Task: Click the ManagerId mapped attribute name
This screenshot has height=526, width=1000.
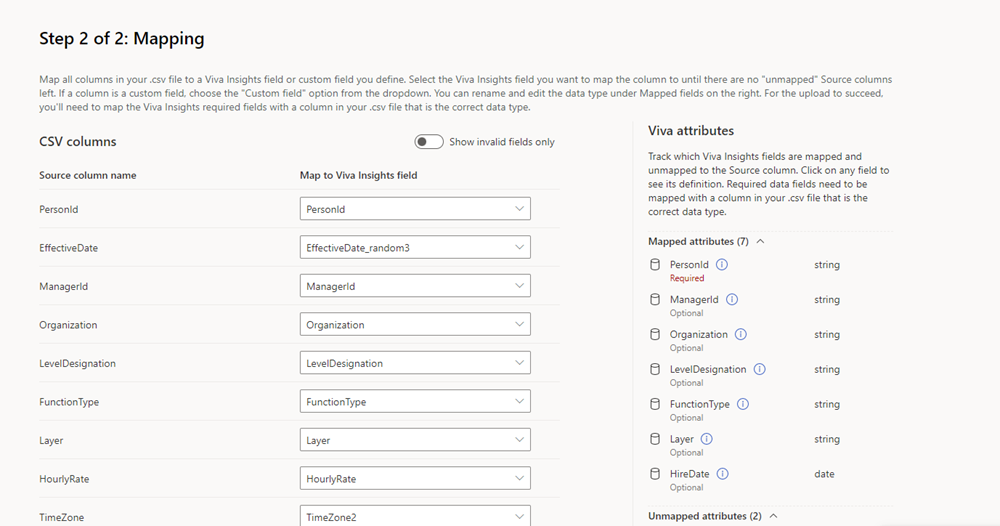Action: point(694,300)
